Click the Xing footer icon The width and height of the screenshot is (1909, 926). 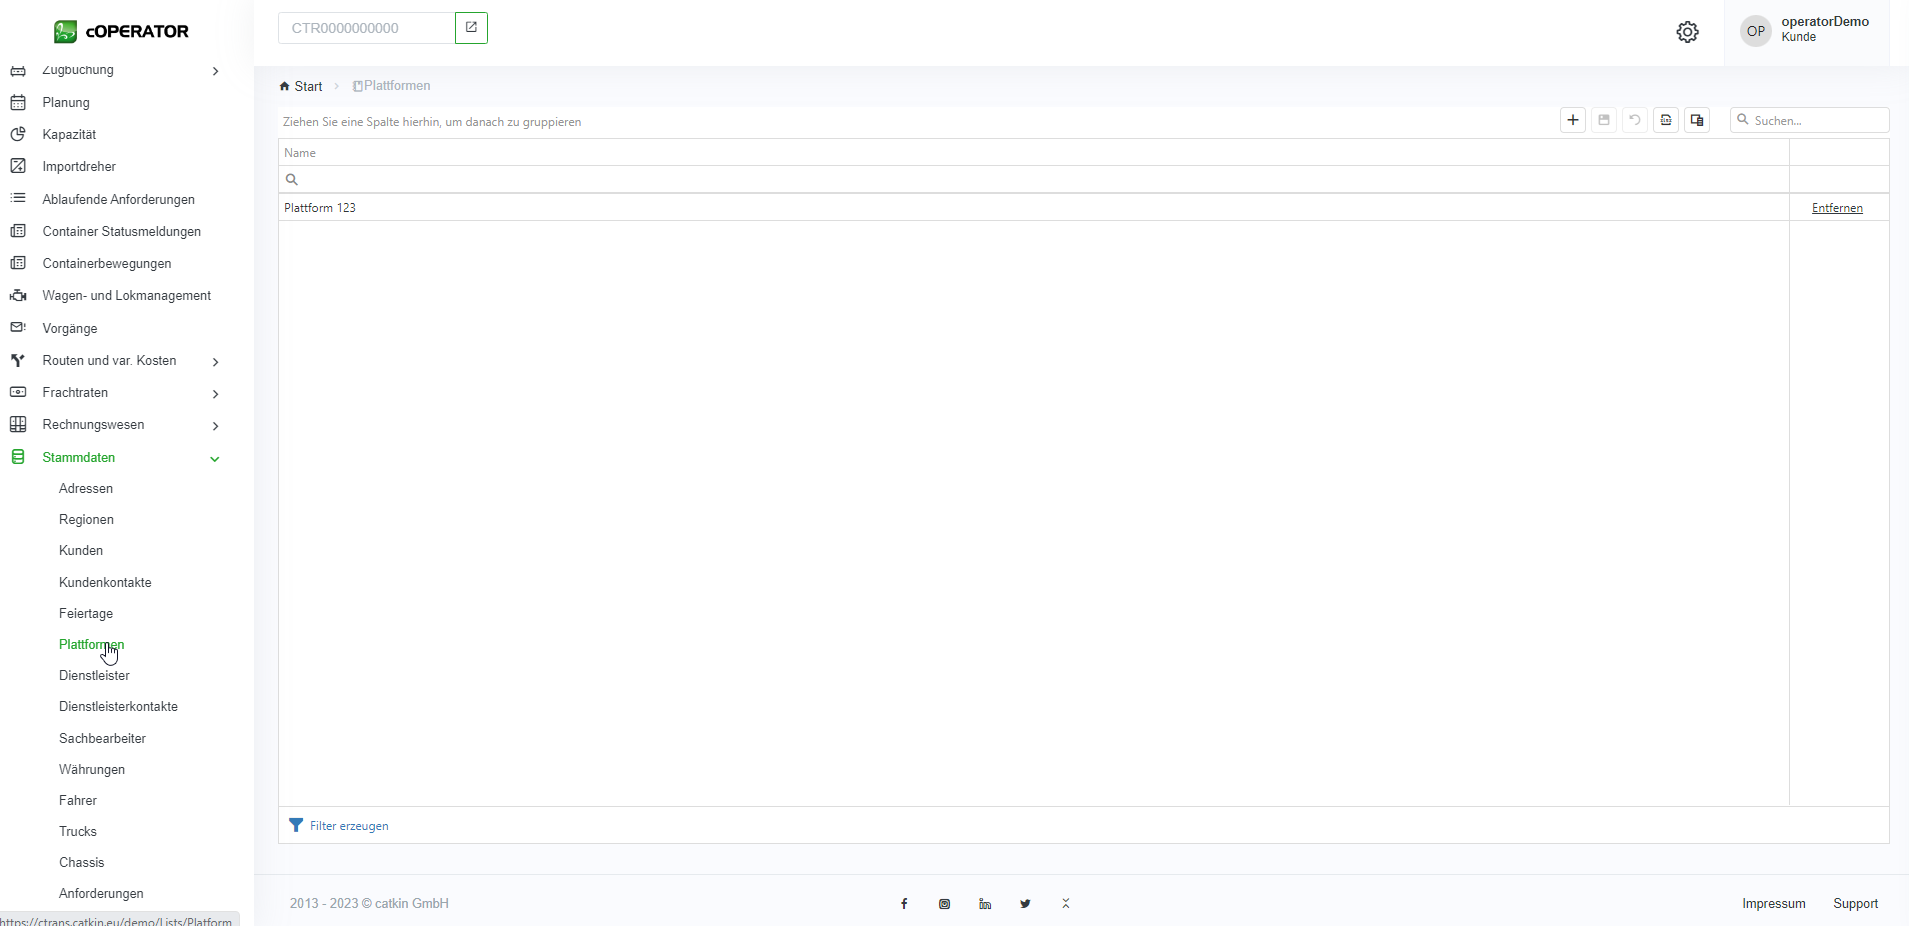pos(1066,904)
